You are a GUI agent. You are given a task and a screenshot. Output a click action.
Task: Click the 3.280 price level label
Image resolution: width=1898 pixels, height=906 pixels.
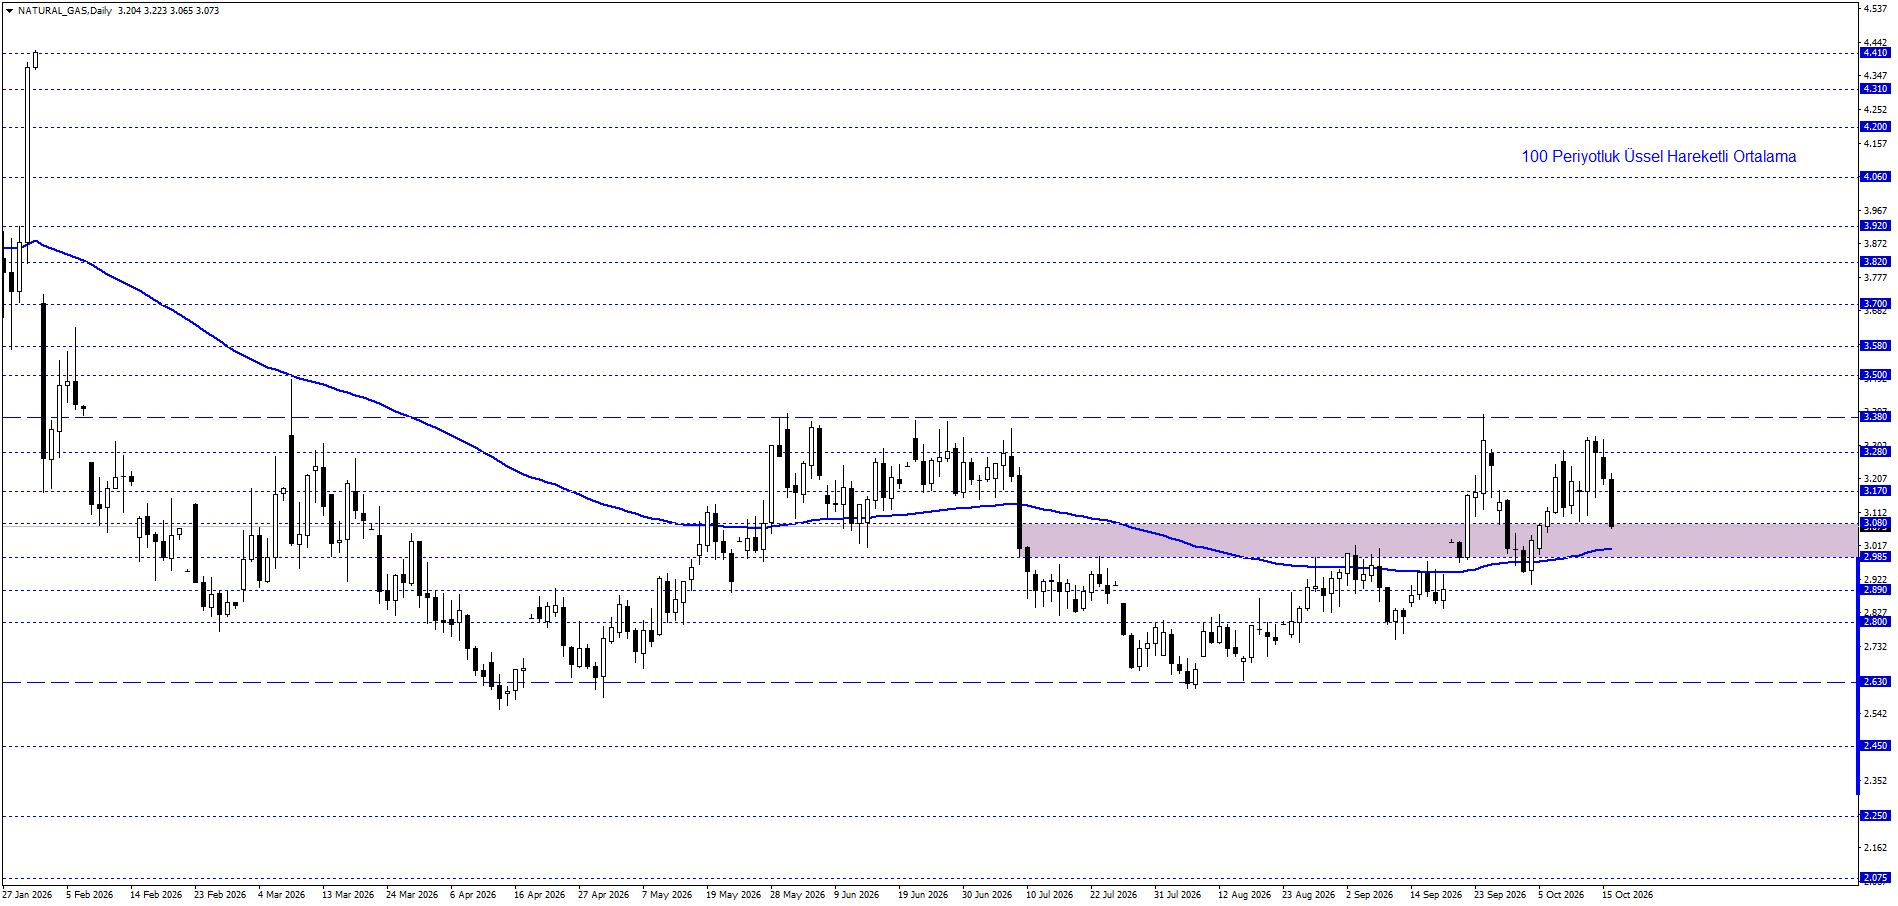(x=1875, y=452)
